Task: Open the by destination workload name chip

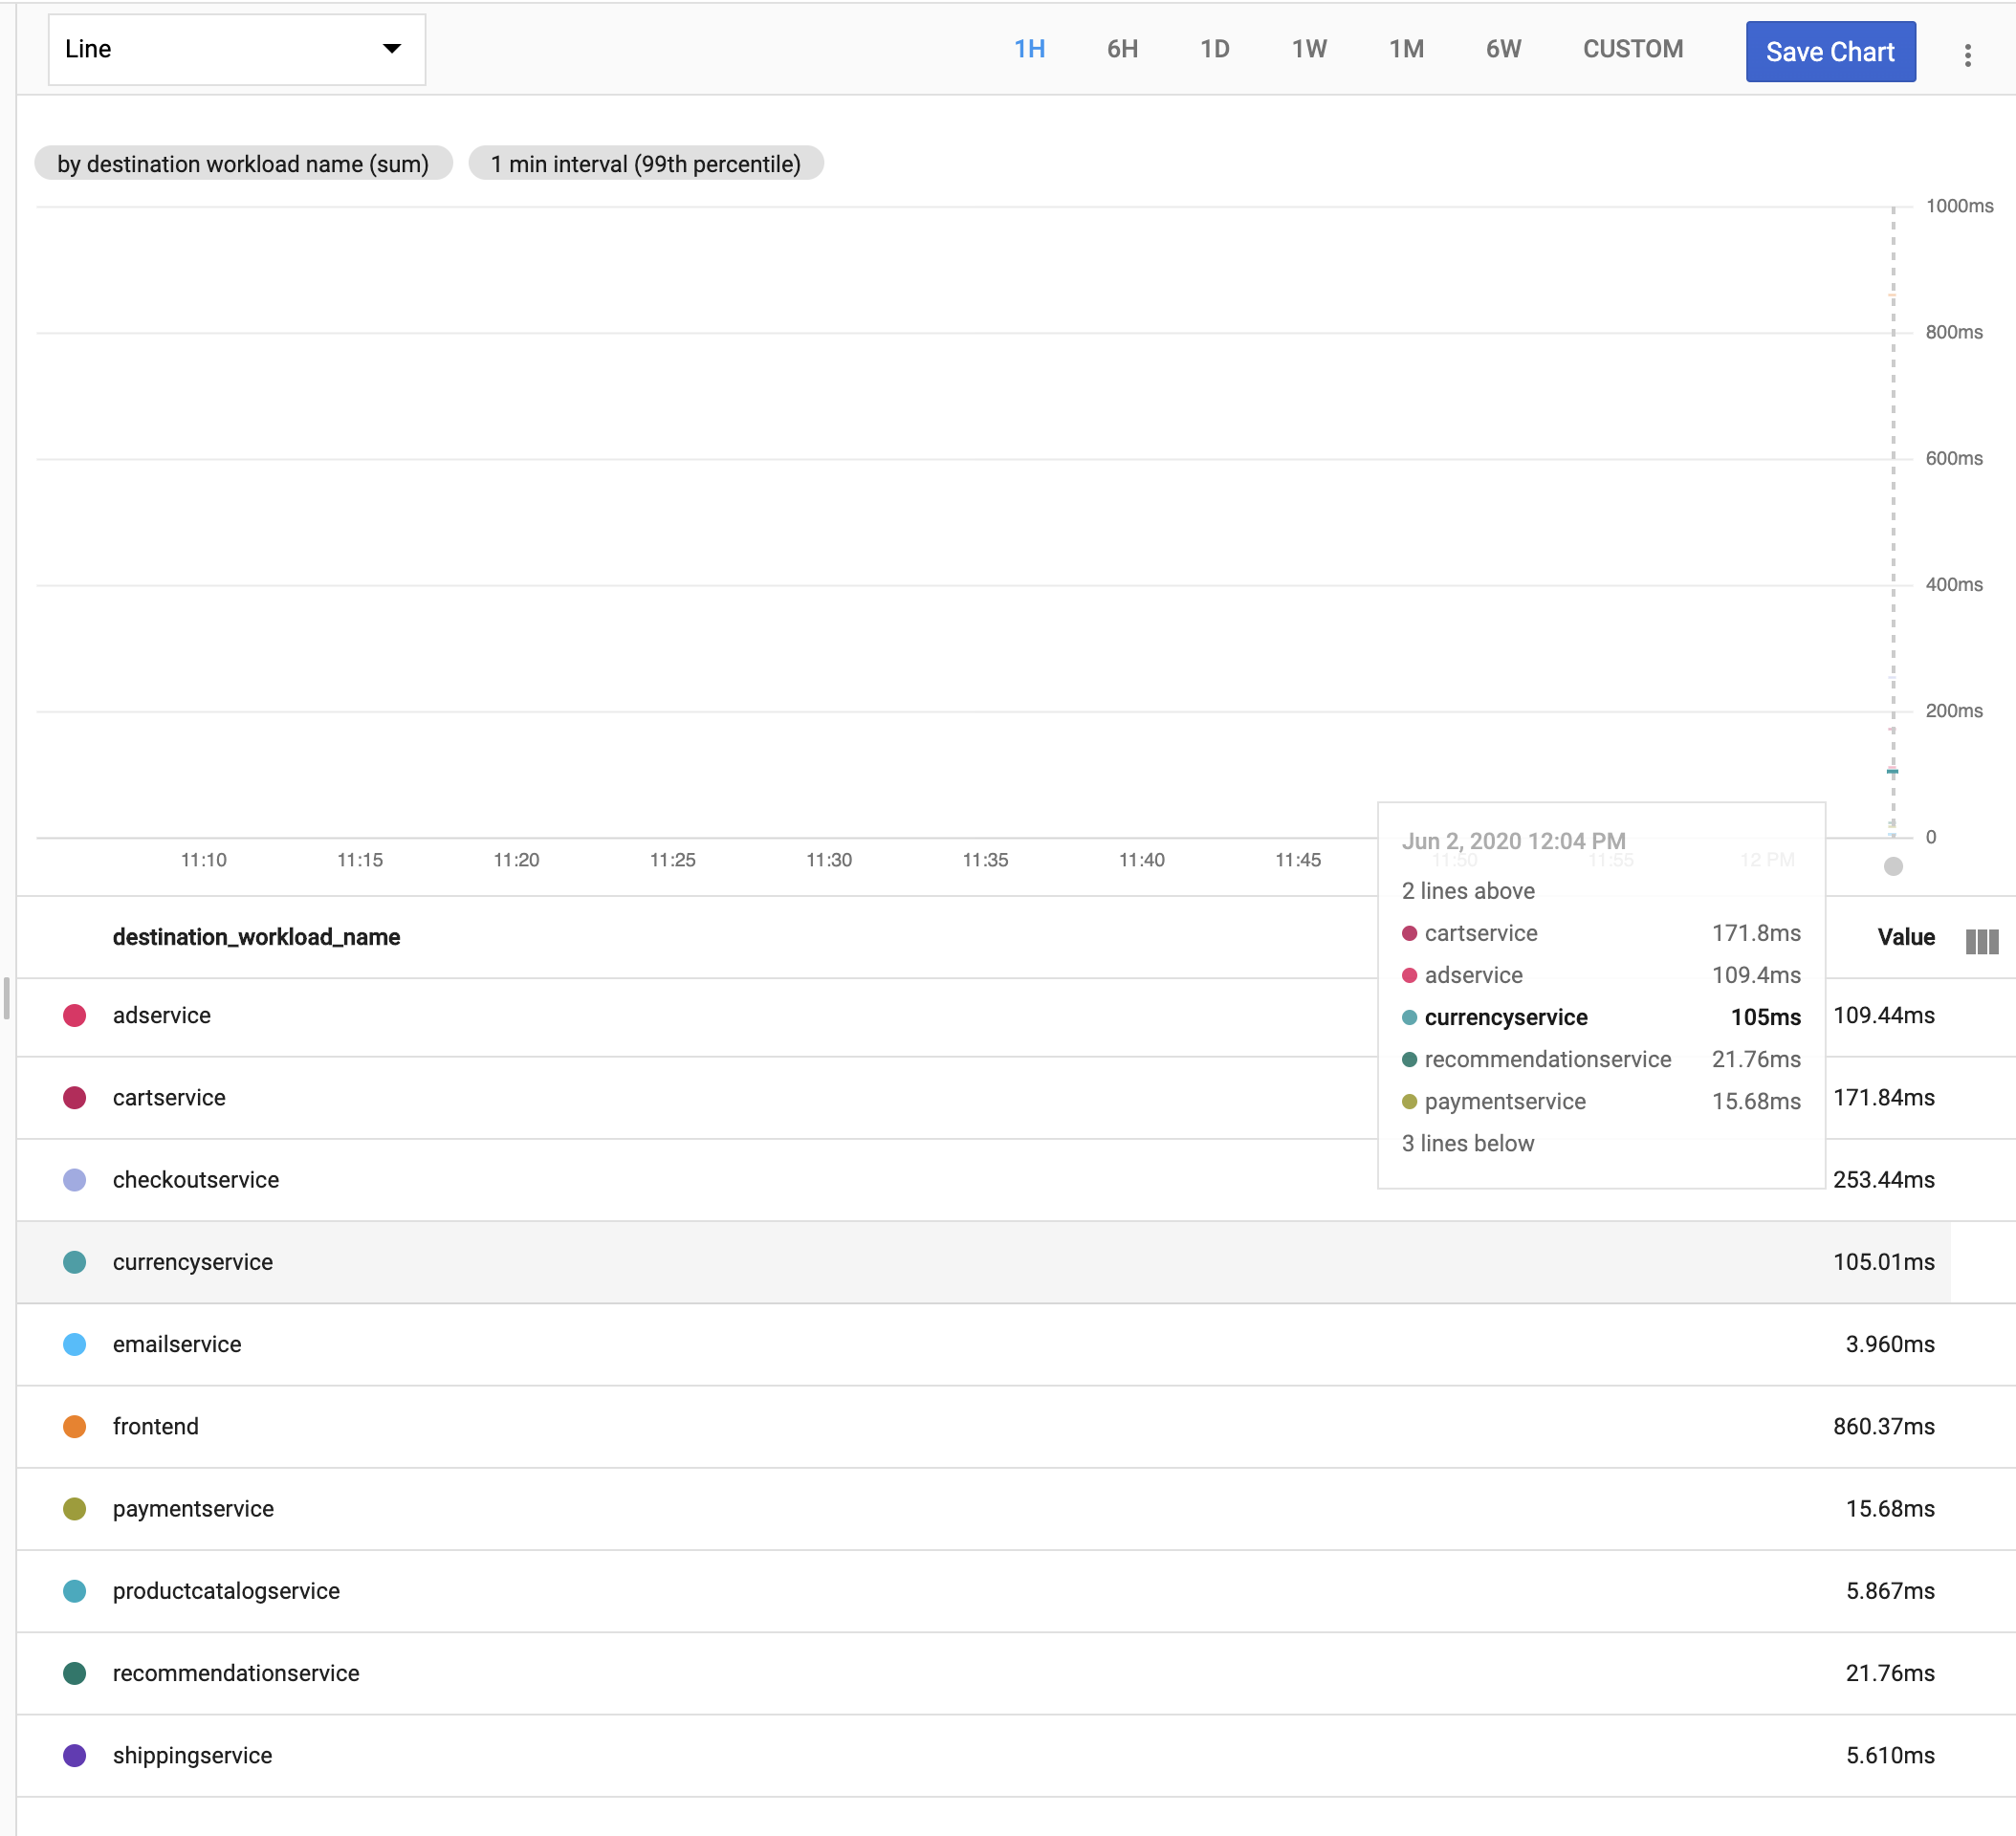Action: 243,163
